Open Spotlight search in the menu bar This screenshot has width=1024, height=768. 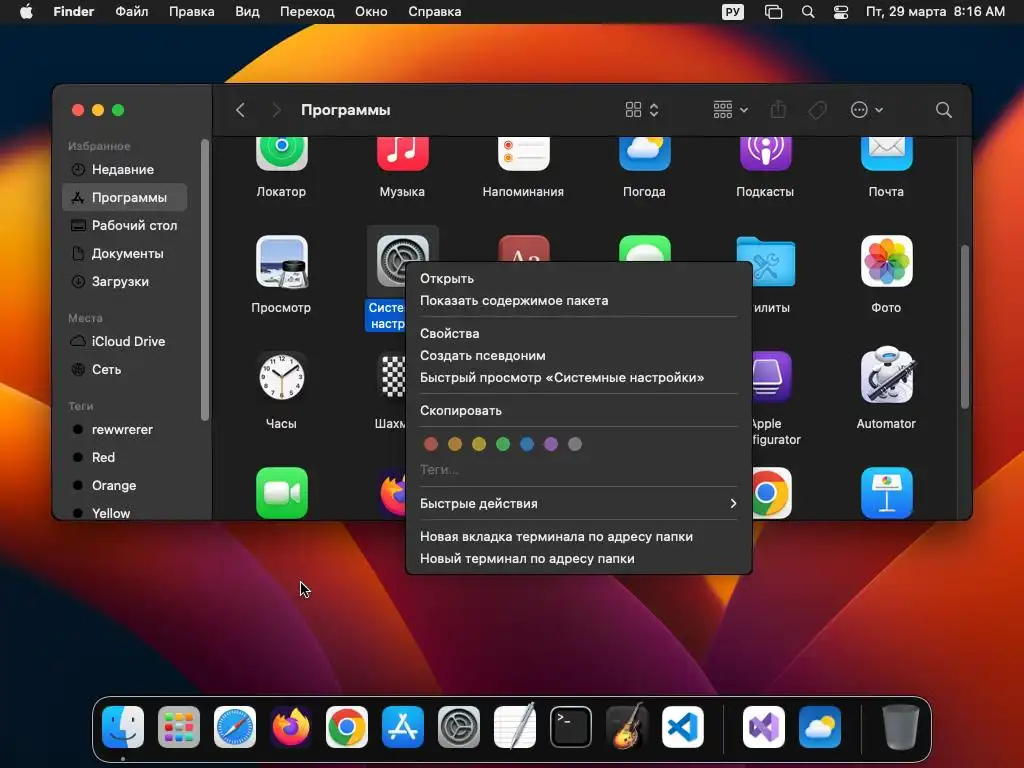coord(808,12)
